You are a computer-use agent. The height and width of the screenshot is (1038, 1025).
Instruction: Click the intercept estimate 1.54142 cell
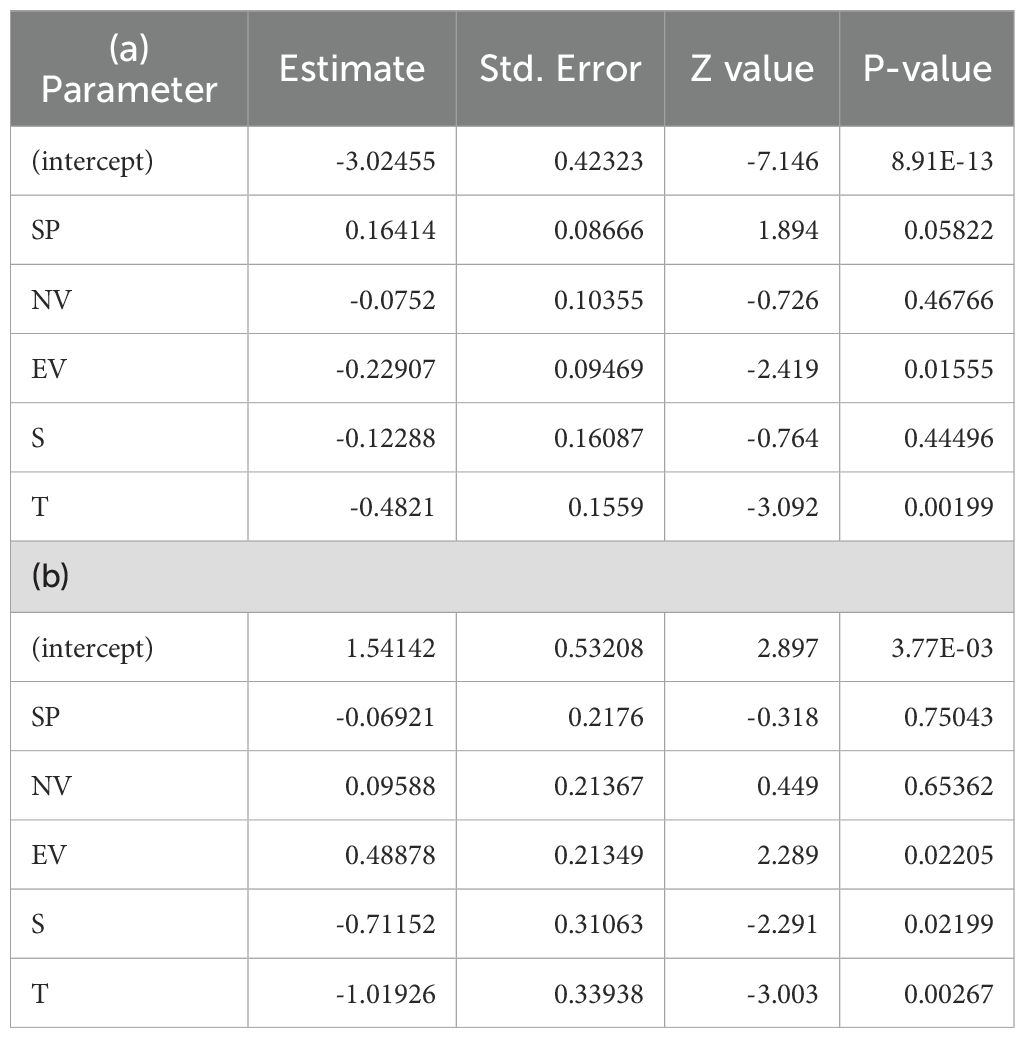pos(390,648)
